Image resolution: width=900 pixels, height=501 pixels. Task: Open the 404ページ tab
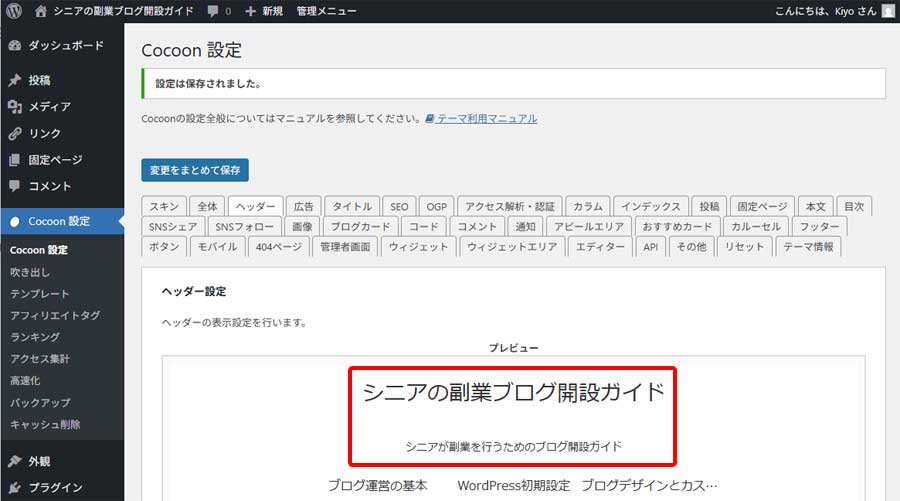pyautogui.click(x=279, y=247)
